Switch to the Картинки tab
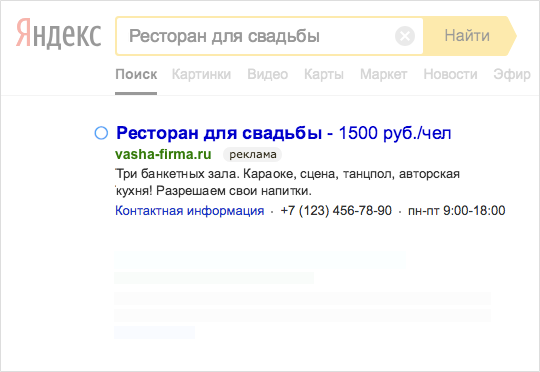540x372 pixels. pos(201,74)
